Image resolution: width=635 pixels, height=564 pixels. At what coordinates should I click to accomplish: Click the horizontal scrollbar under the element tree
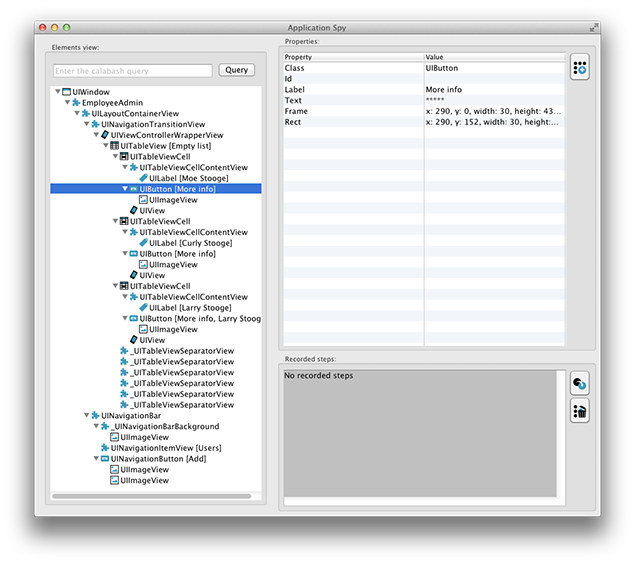click(x=150, y=496)
